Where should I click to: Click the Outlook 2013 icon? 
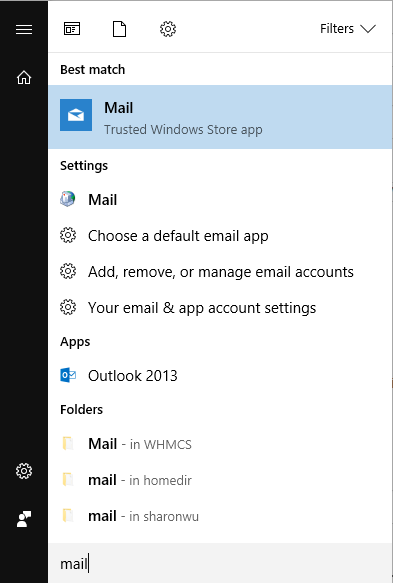tap(68, 375)
